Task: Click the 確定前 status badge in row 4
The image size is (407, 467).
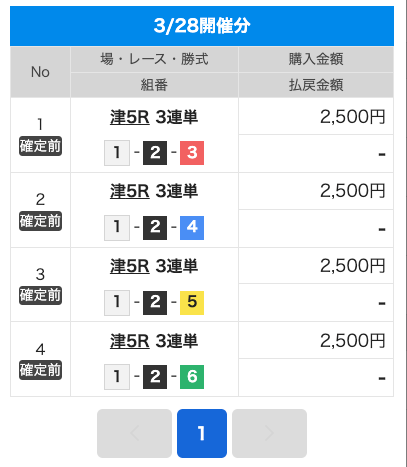Action: point(40,370)
